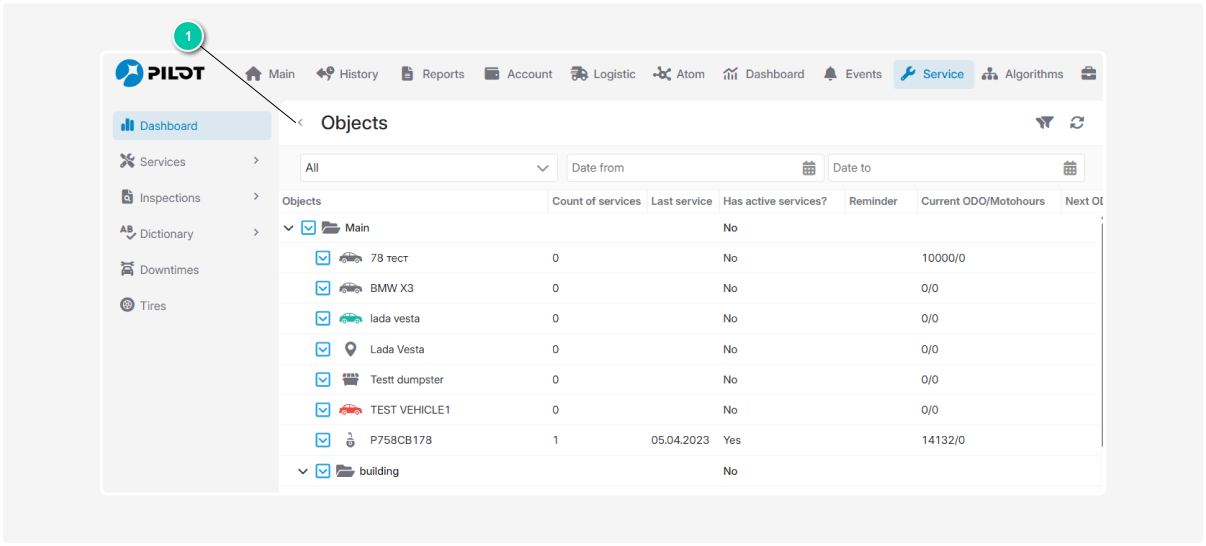Sort by Count of services column

point(596,201)
